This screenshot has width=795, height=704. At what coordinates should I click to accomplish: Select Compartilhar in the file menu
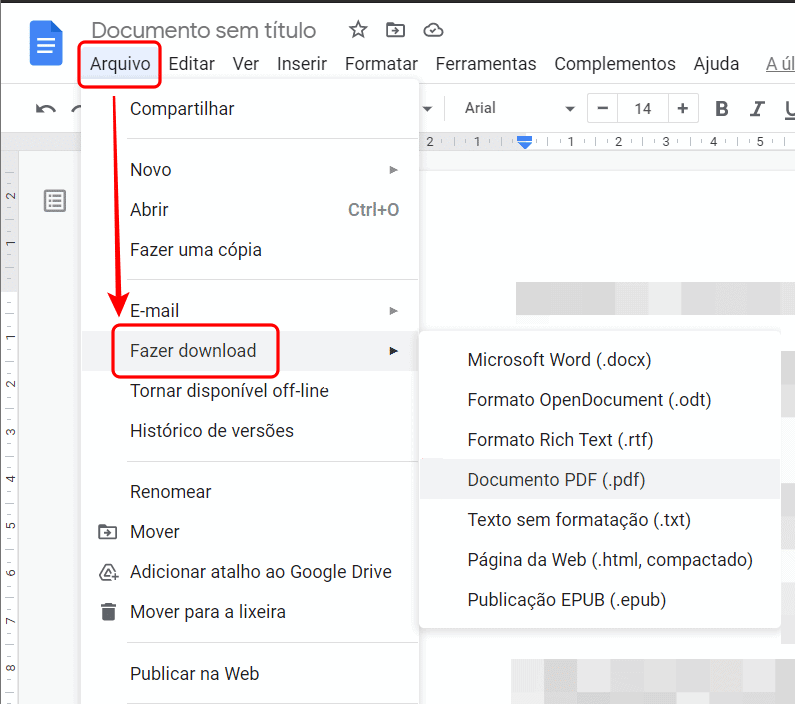(x=250, y=109)
